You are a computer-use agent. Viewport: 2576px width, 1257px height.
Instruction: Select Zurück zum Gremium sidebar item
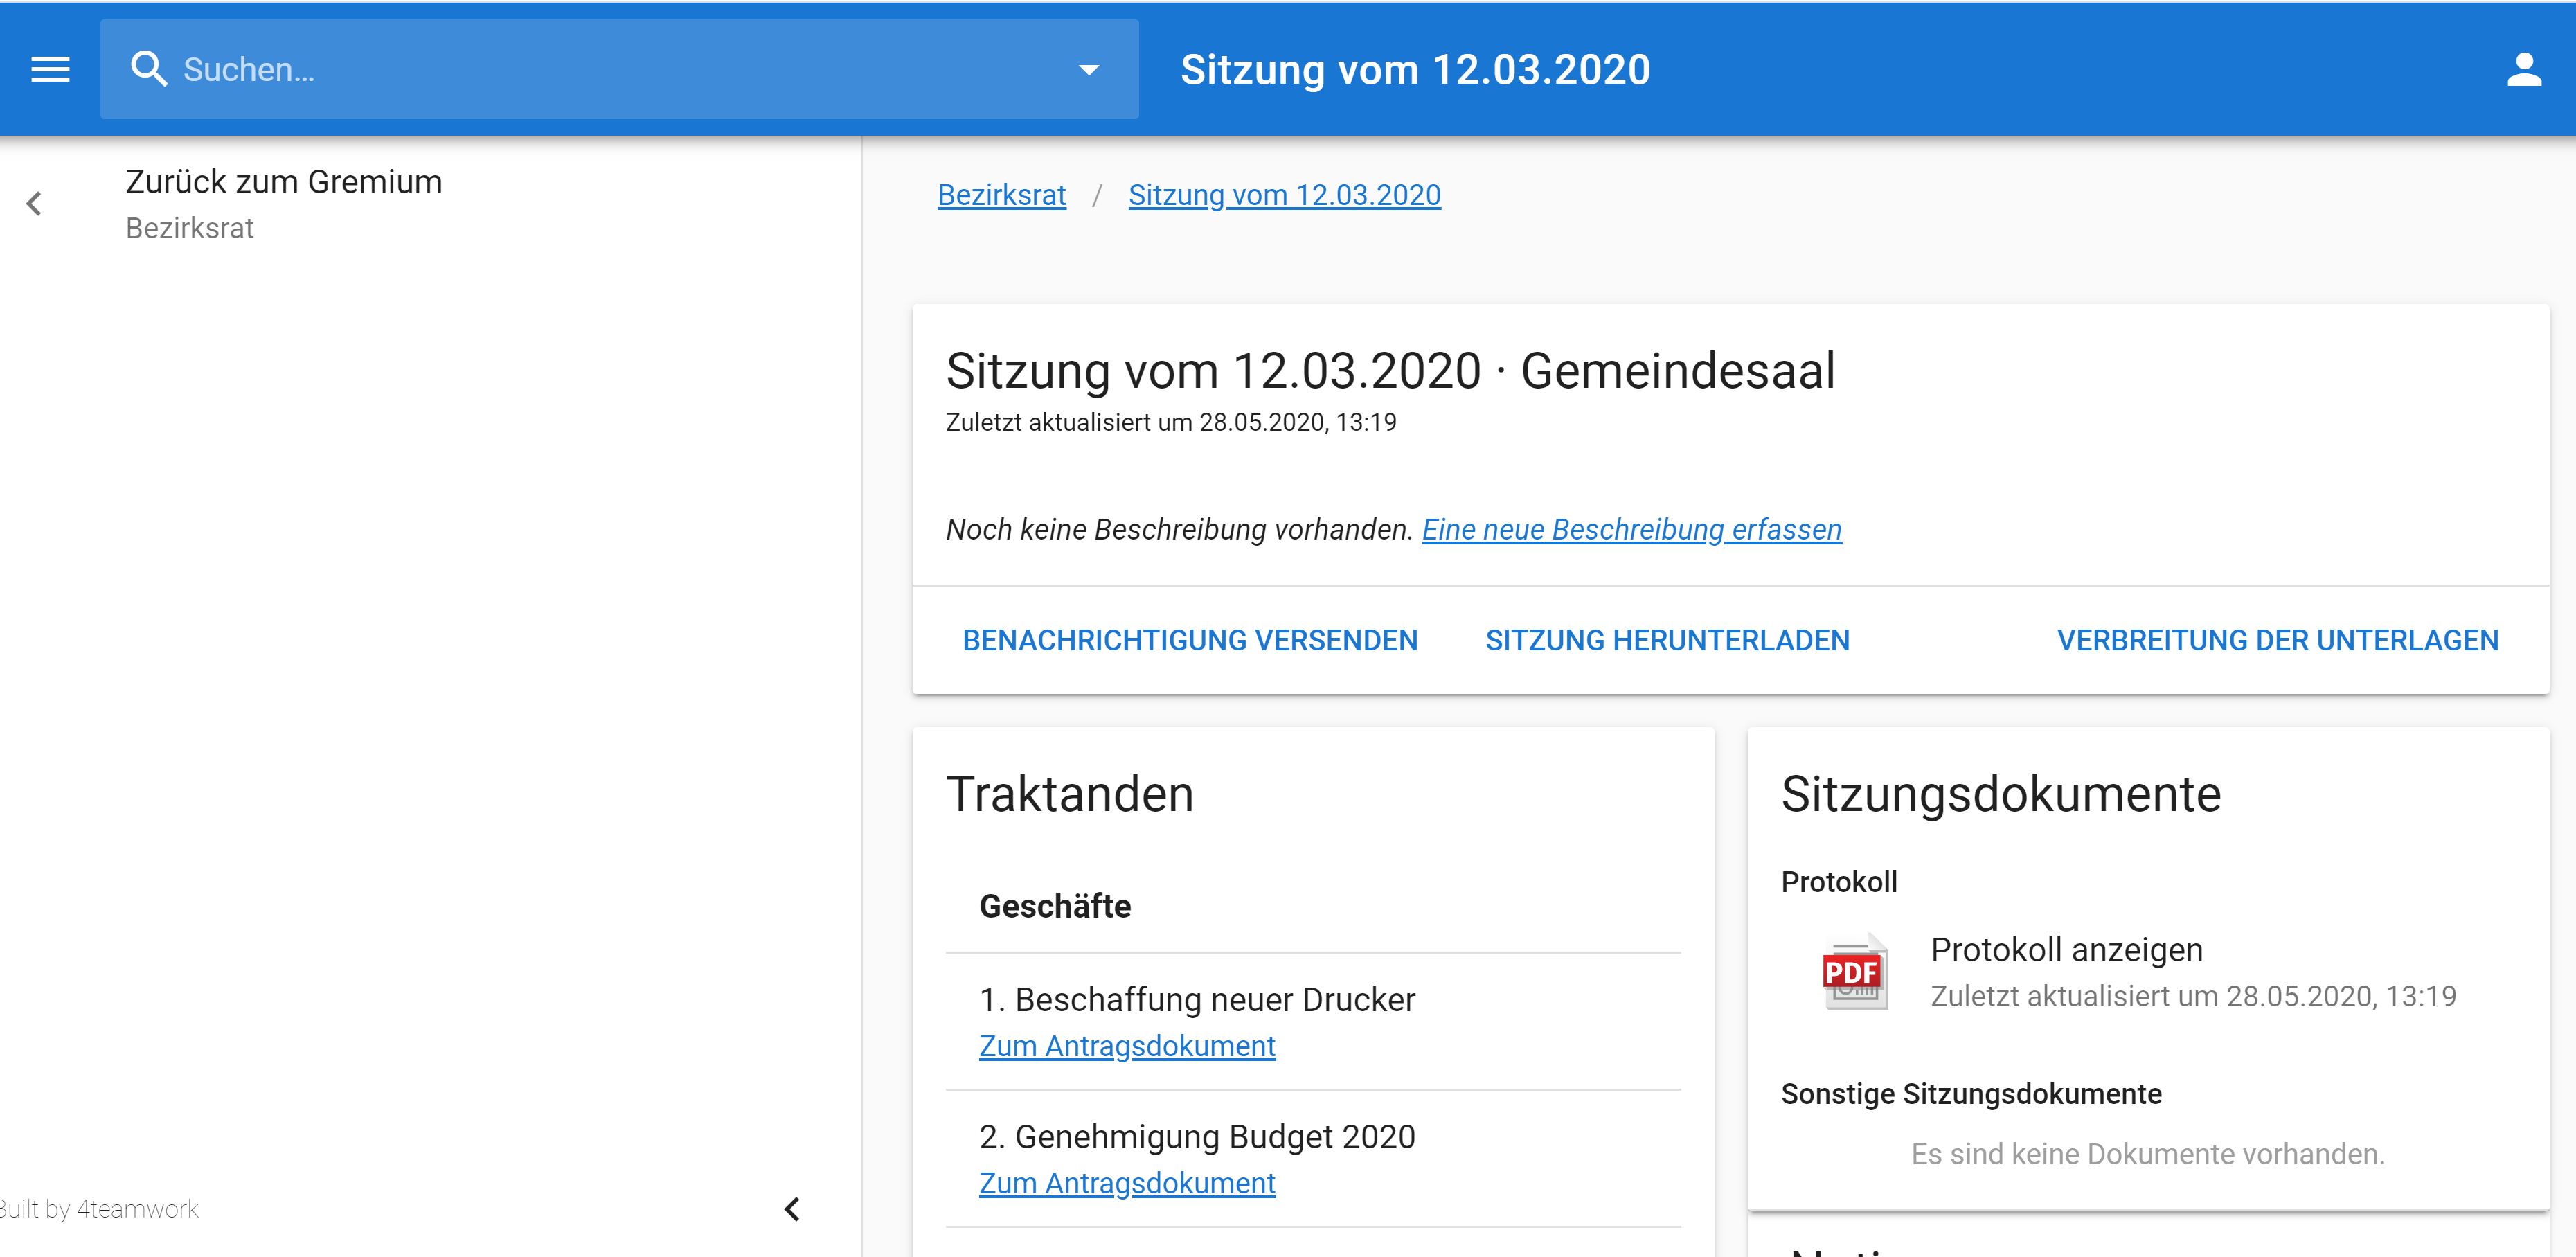[x=283, y=182]
